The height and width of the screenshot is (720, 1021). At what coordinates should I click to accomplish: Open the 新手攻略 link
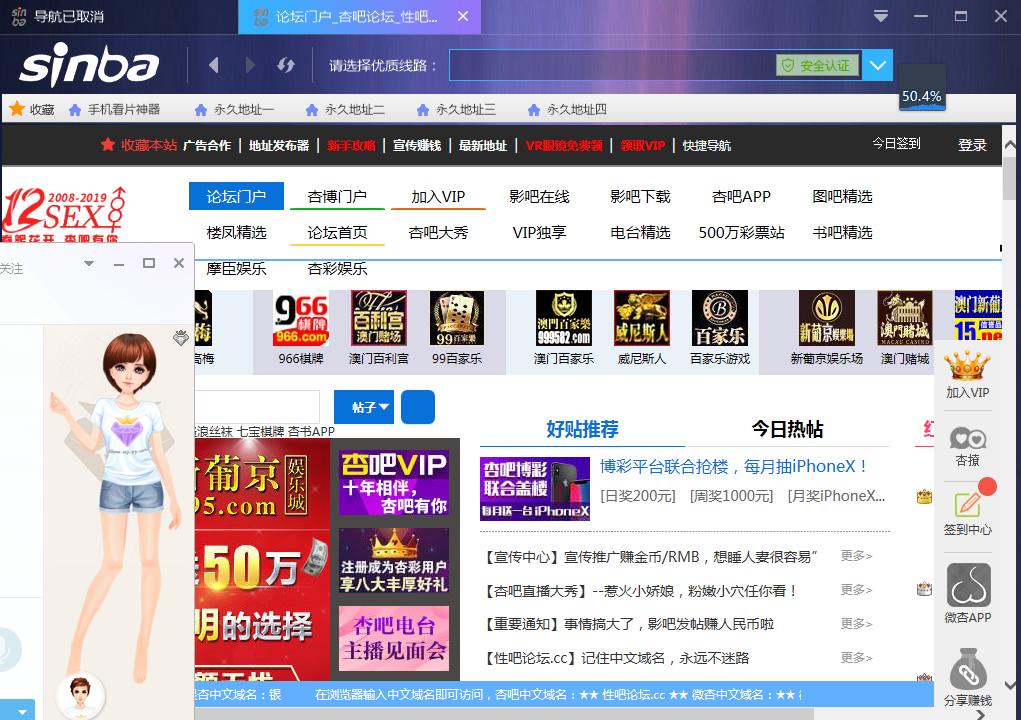click(351, 145)
